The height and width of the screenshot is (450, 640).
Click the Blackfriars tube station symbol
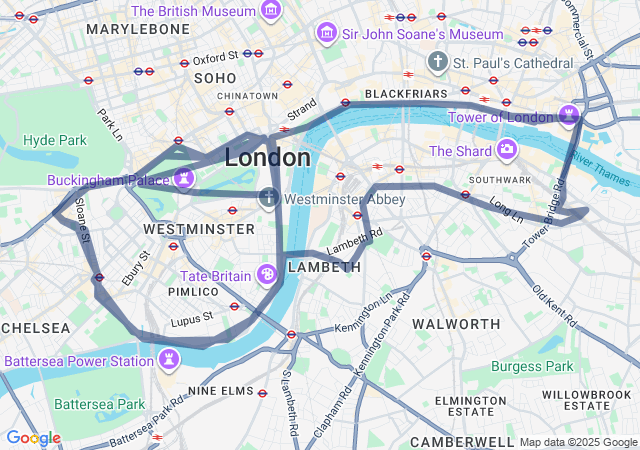coord(345,102)
